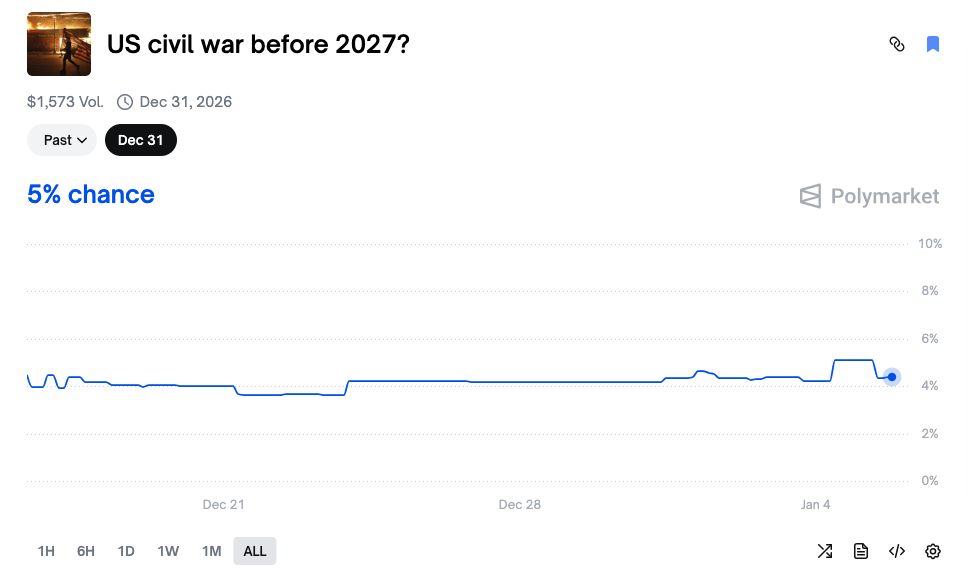Open the document rules icon
The height and width of the screenshot is (584, 968).
point(861,551)
